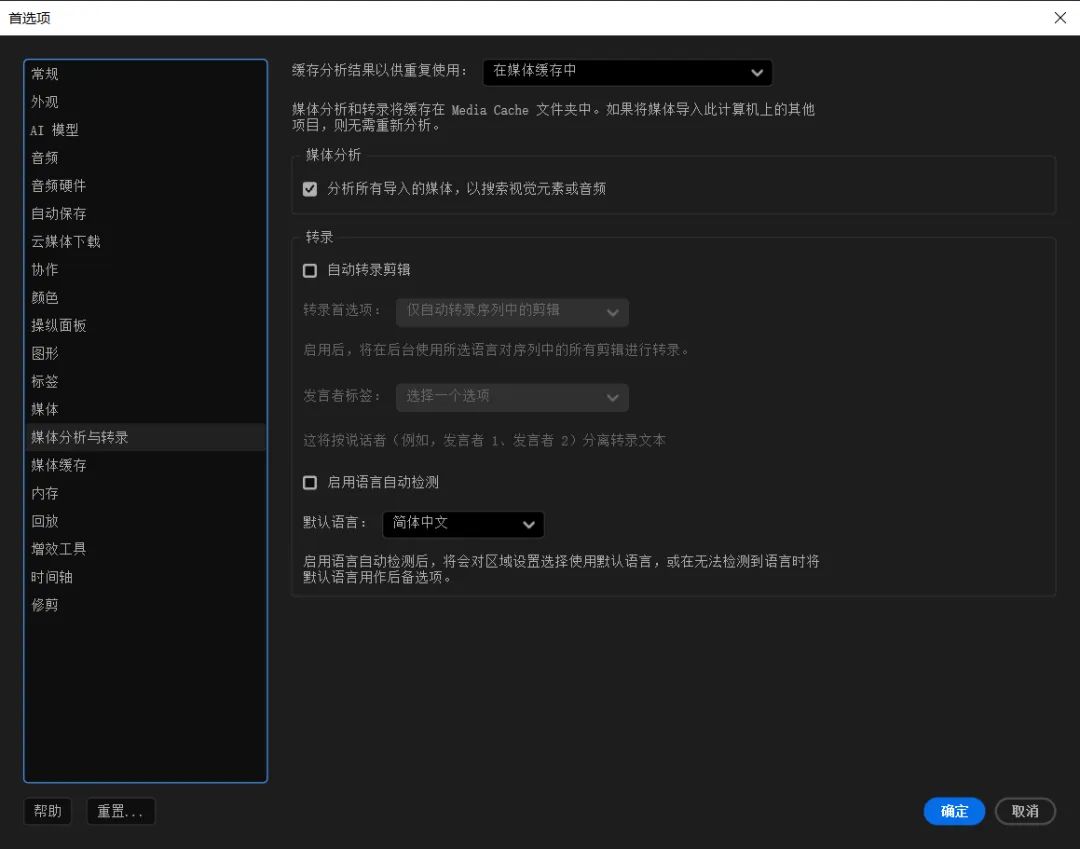Screen dimensions: 1080x849
Task: Open the 常规 preferences category
Action: coord(145,74)
